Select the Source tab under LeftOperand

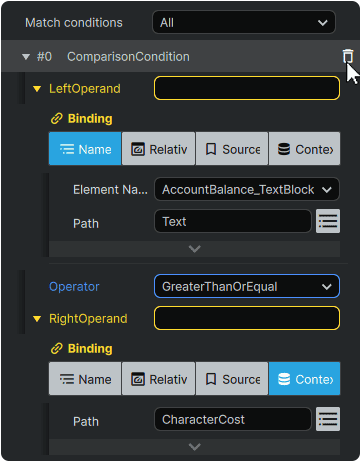coord(232,149)
